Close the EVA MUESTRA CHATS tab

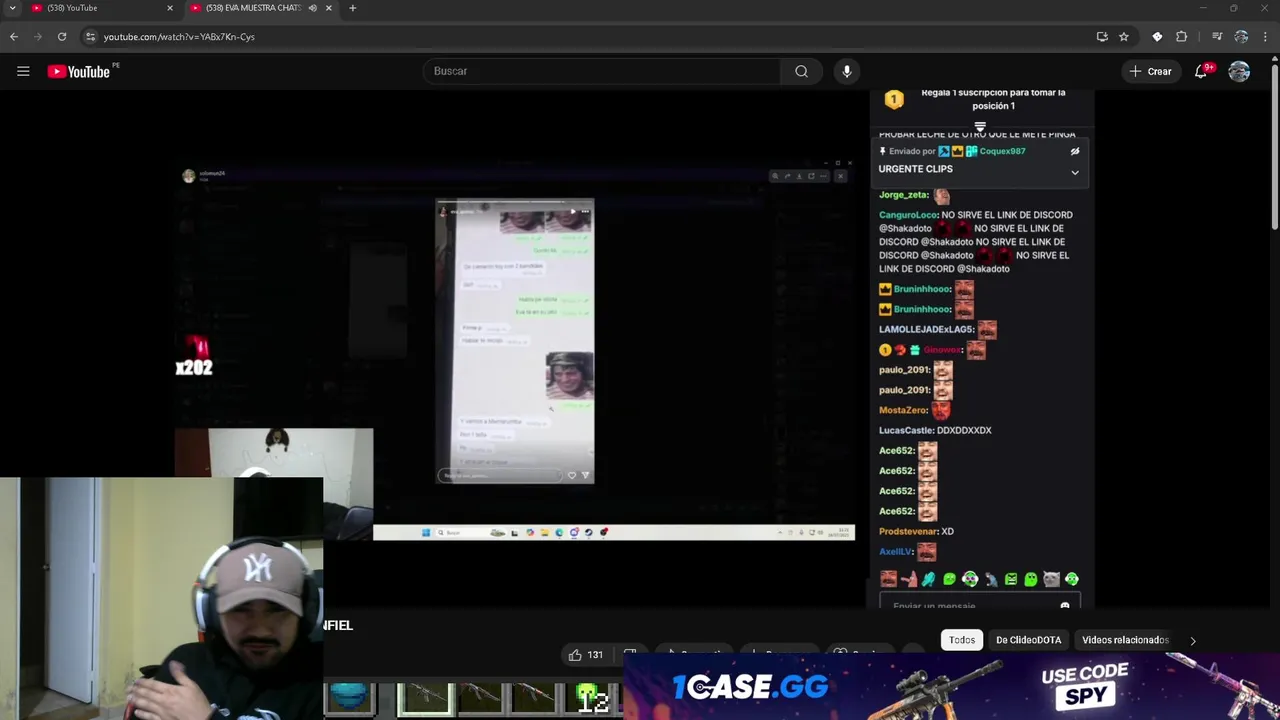[328, 8]
